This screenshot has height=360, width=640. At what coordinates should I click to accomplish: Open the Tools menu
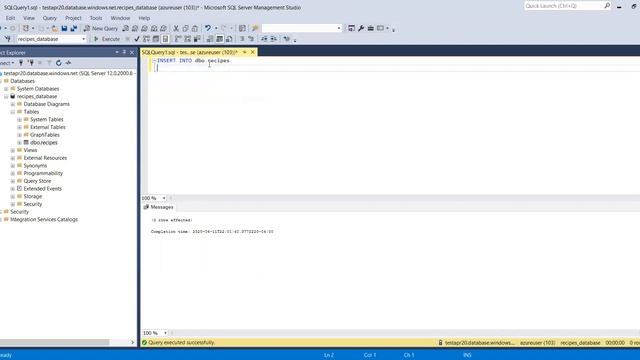(x=96, y=18)
